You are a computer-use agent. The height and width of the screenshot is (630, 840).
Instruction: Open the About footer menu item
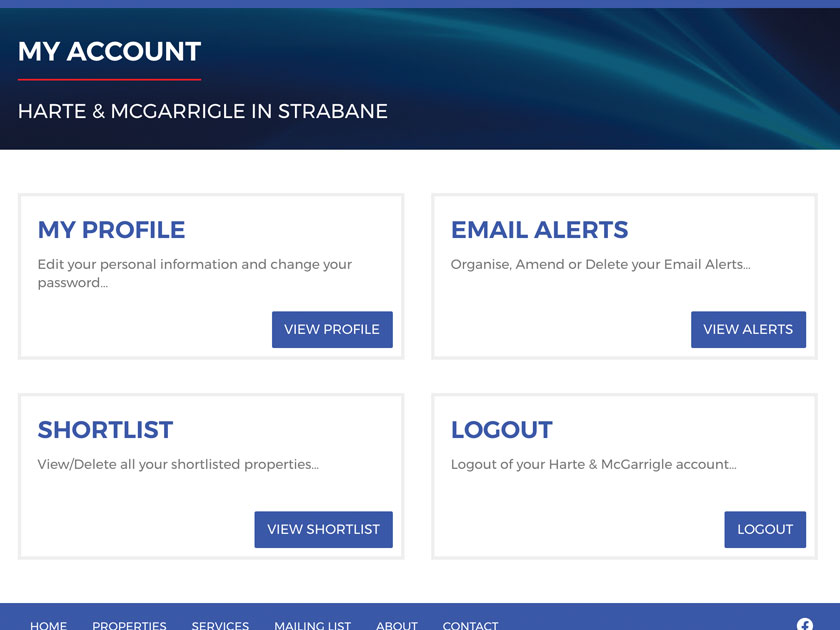pos(397,625)
